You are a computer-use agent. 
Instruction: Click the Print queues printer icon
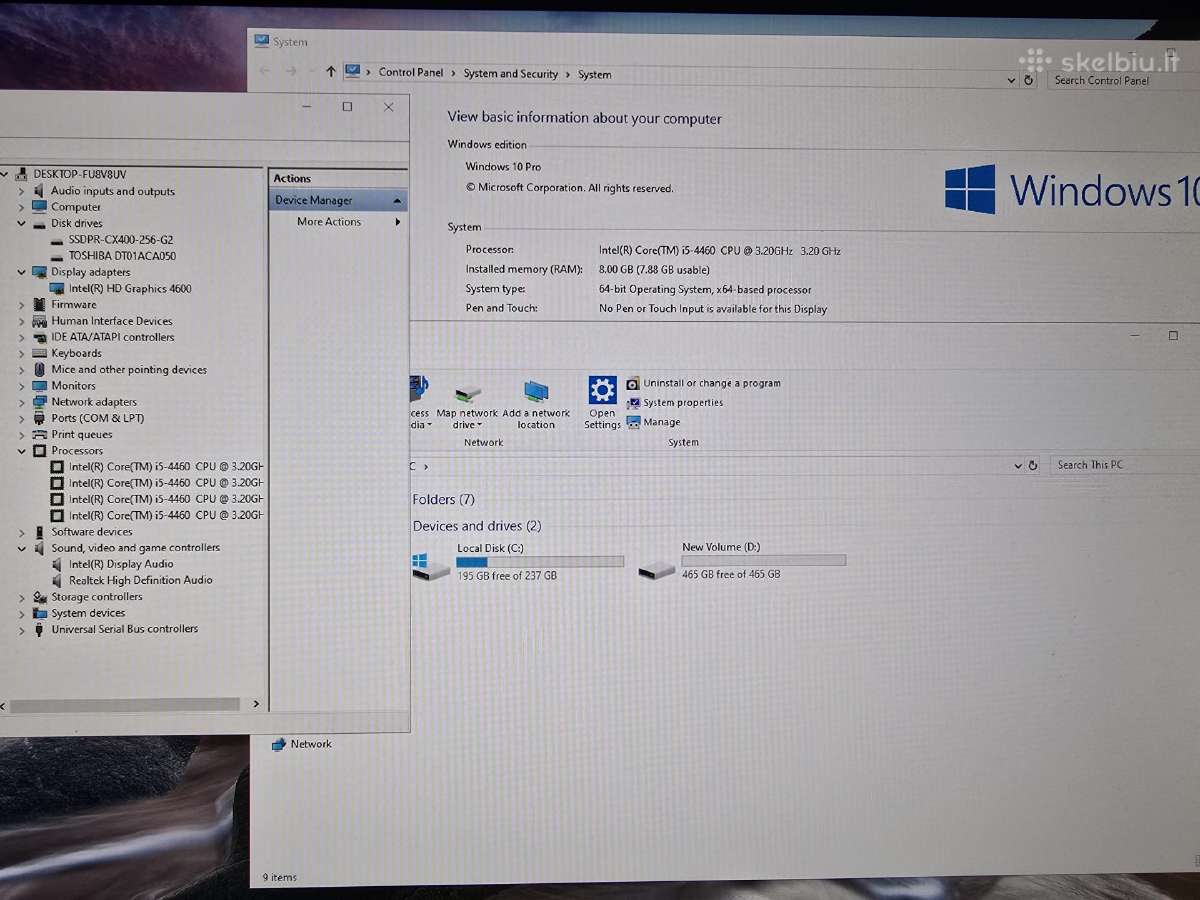point(40,434)
